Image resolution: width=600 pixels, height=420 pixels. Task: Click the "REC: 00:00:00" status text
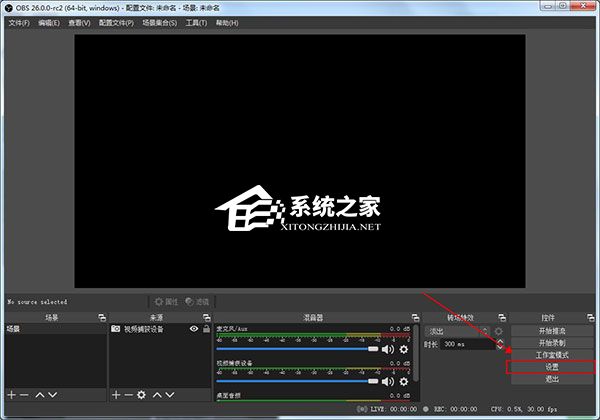tap(455, 409)
